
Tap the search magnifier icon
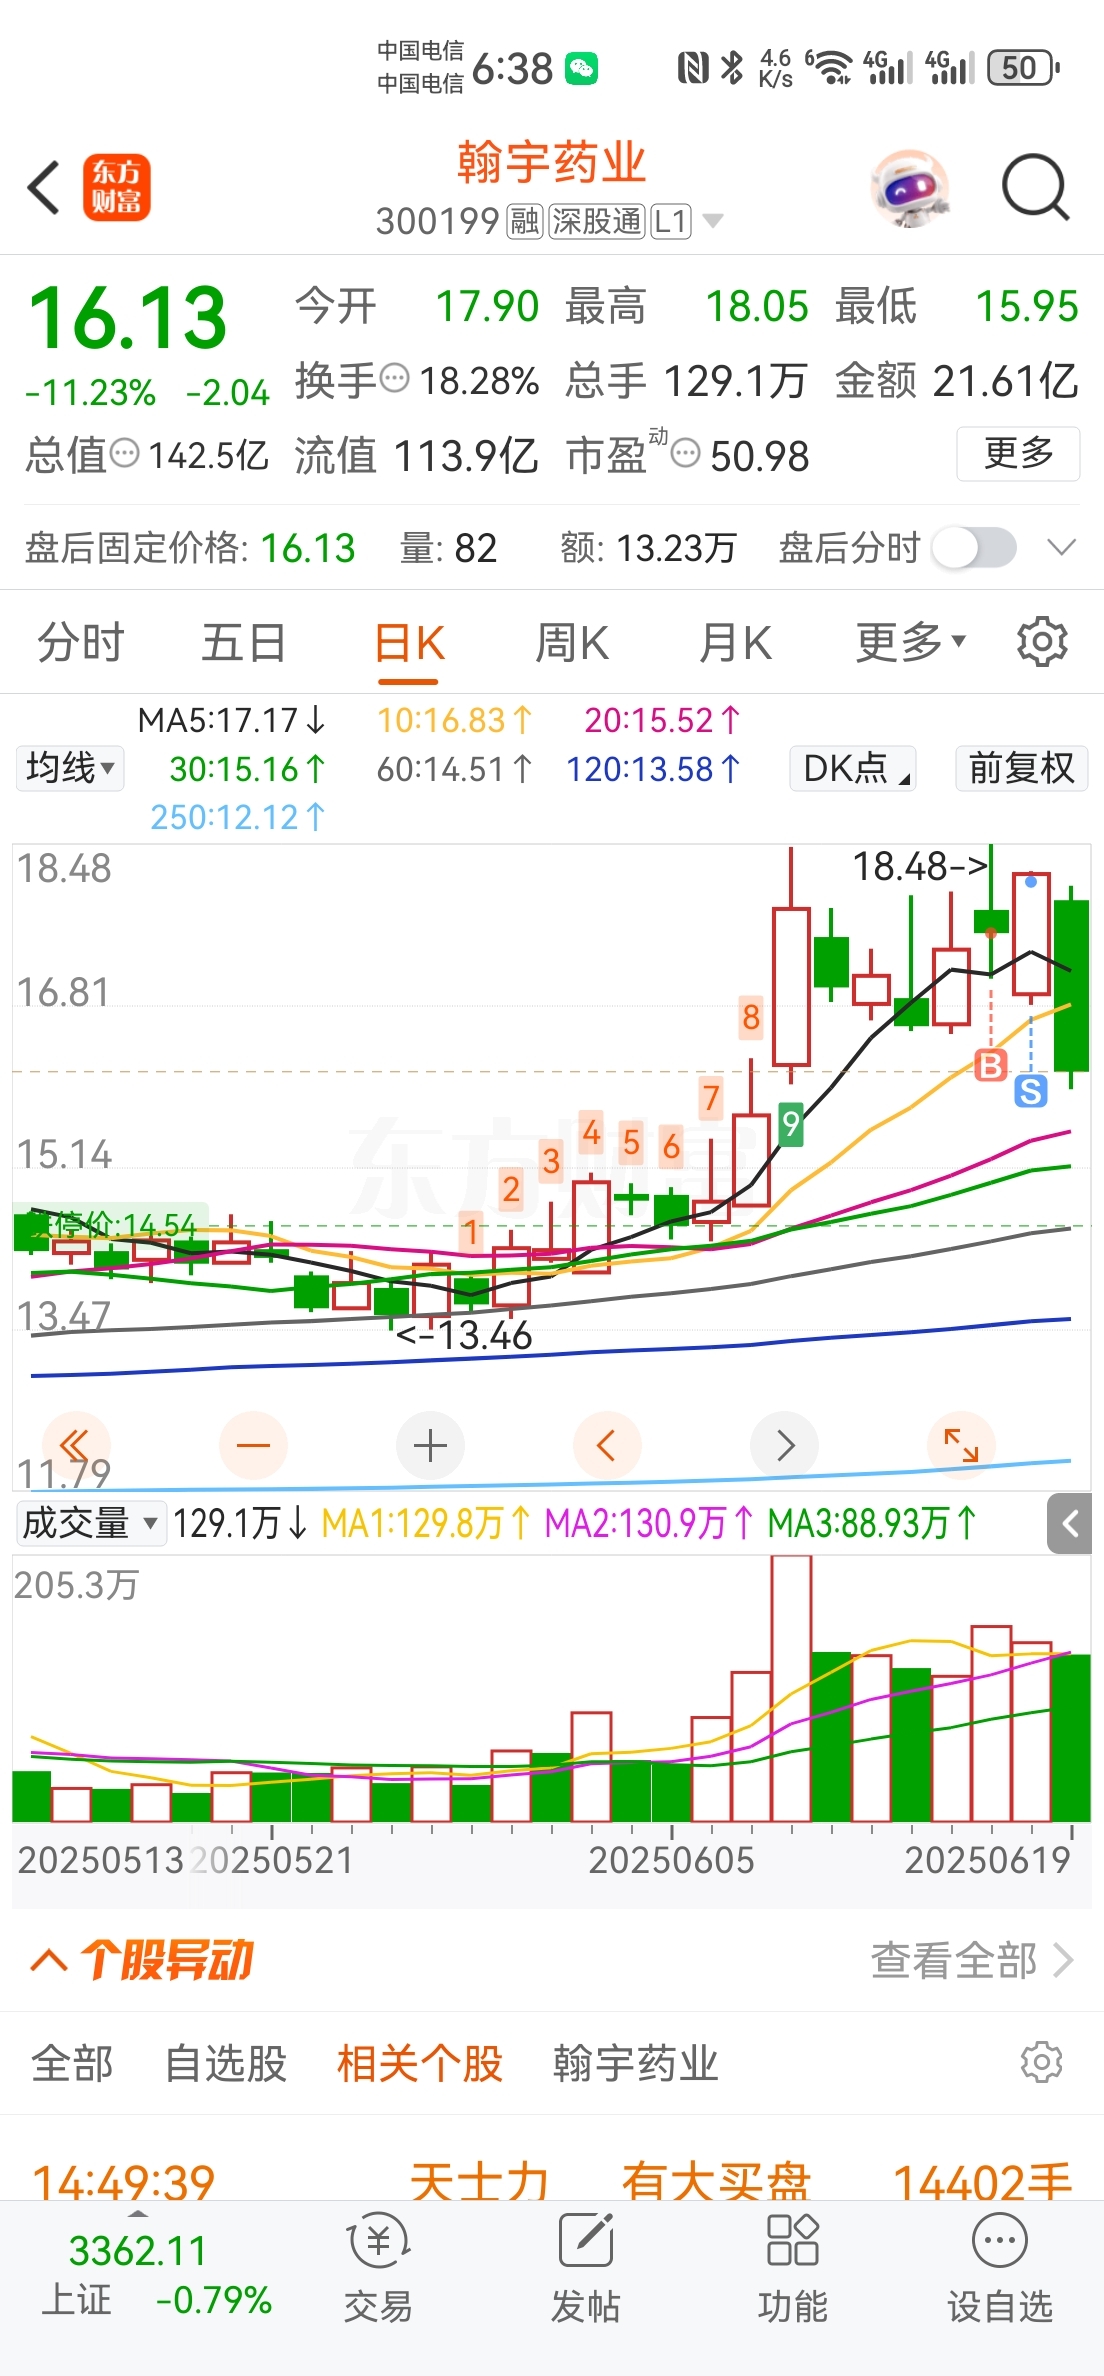1036,187
